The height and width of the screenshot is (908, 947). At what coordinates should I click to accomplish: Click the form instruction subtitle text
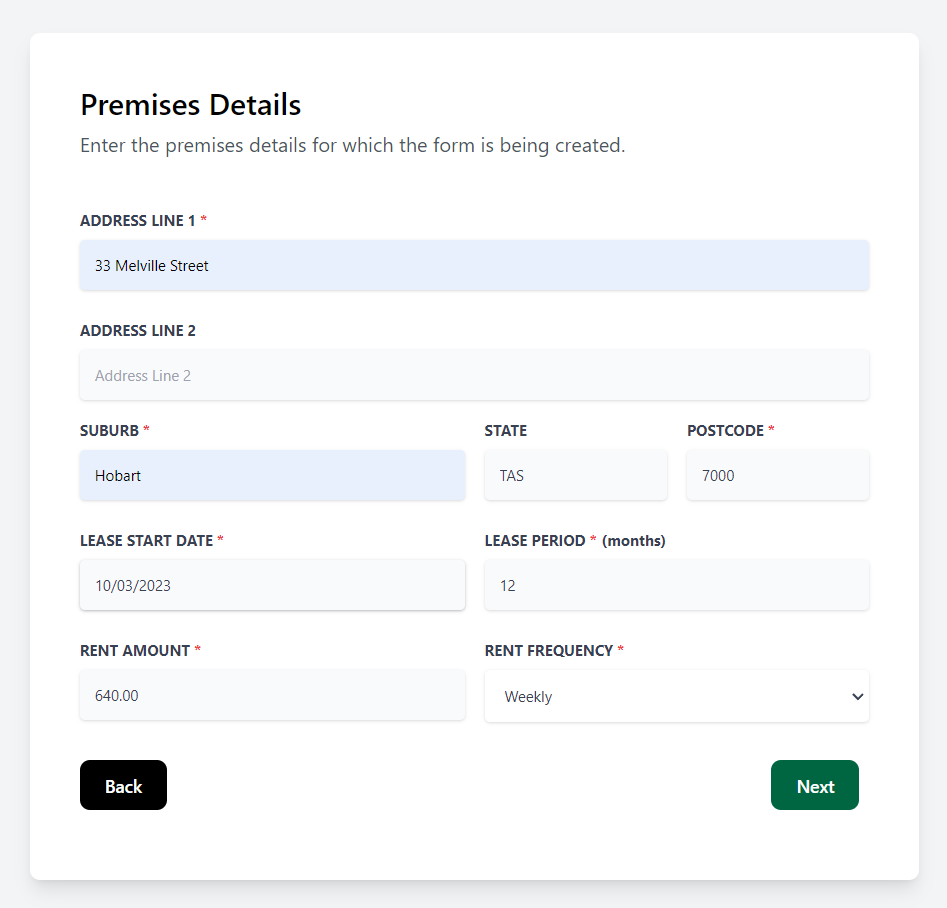(352, 145)
